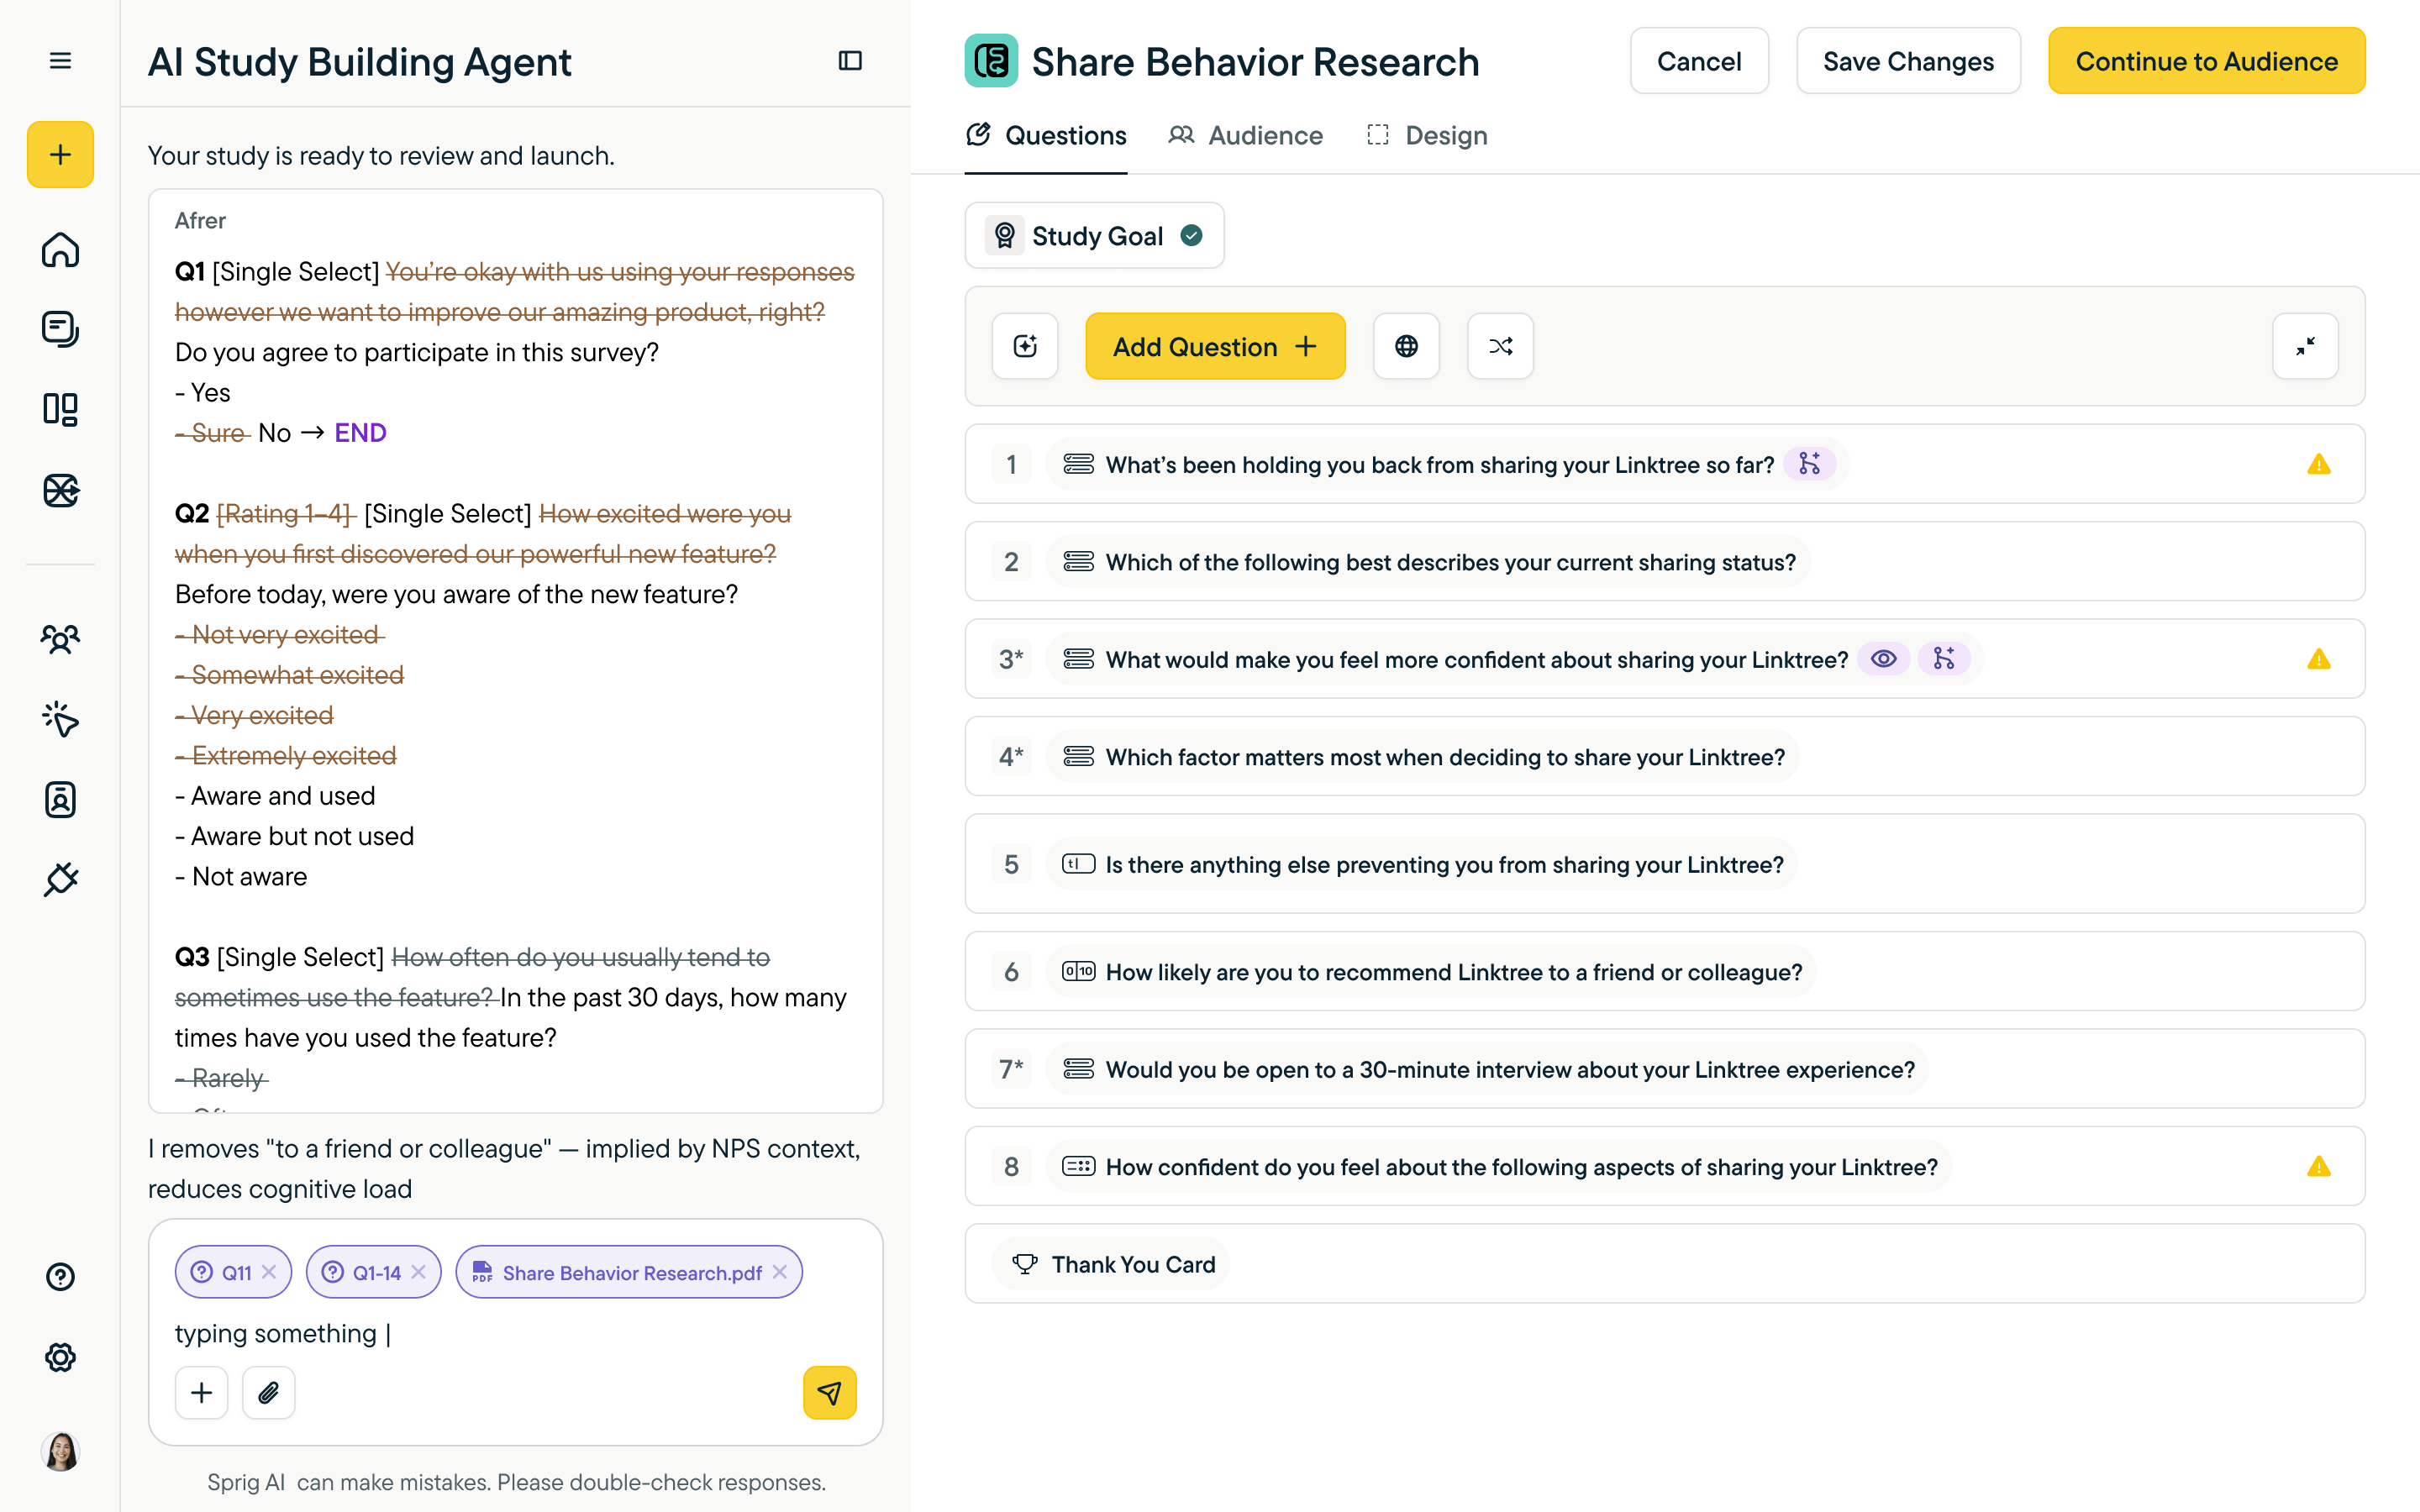Image resolution: width=2420 pixels, height=1512 pixels.
Task: Send the chat message with the yellow arrow
Action: tap(829, 1392)
